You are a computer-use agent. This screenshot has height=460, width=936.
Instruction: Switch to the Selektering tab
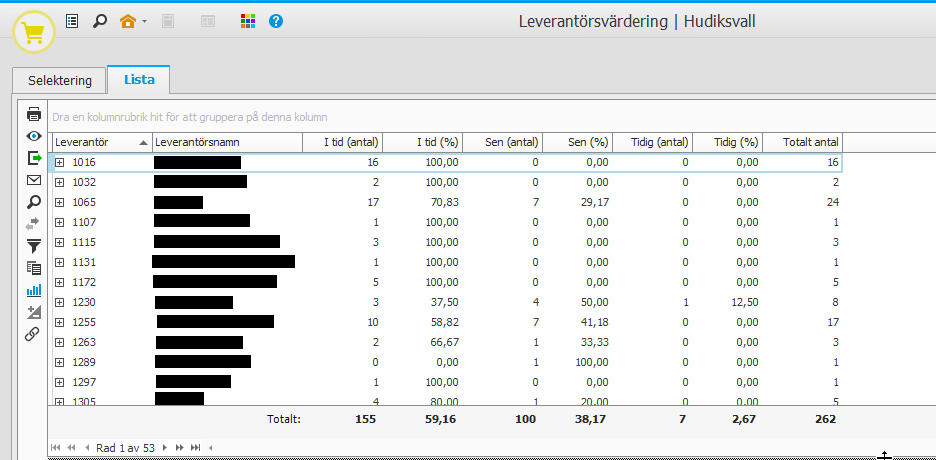pyautogui.click(x=59, y=80)
